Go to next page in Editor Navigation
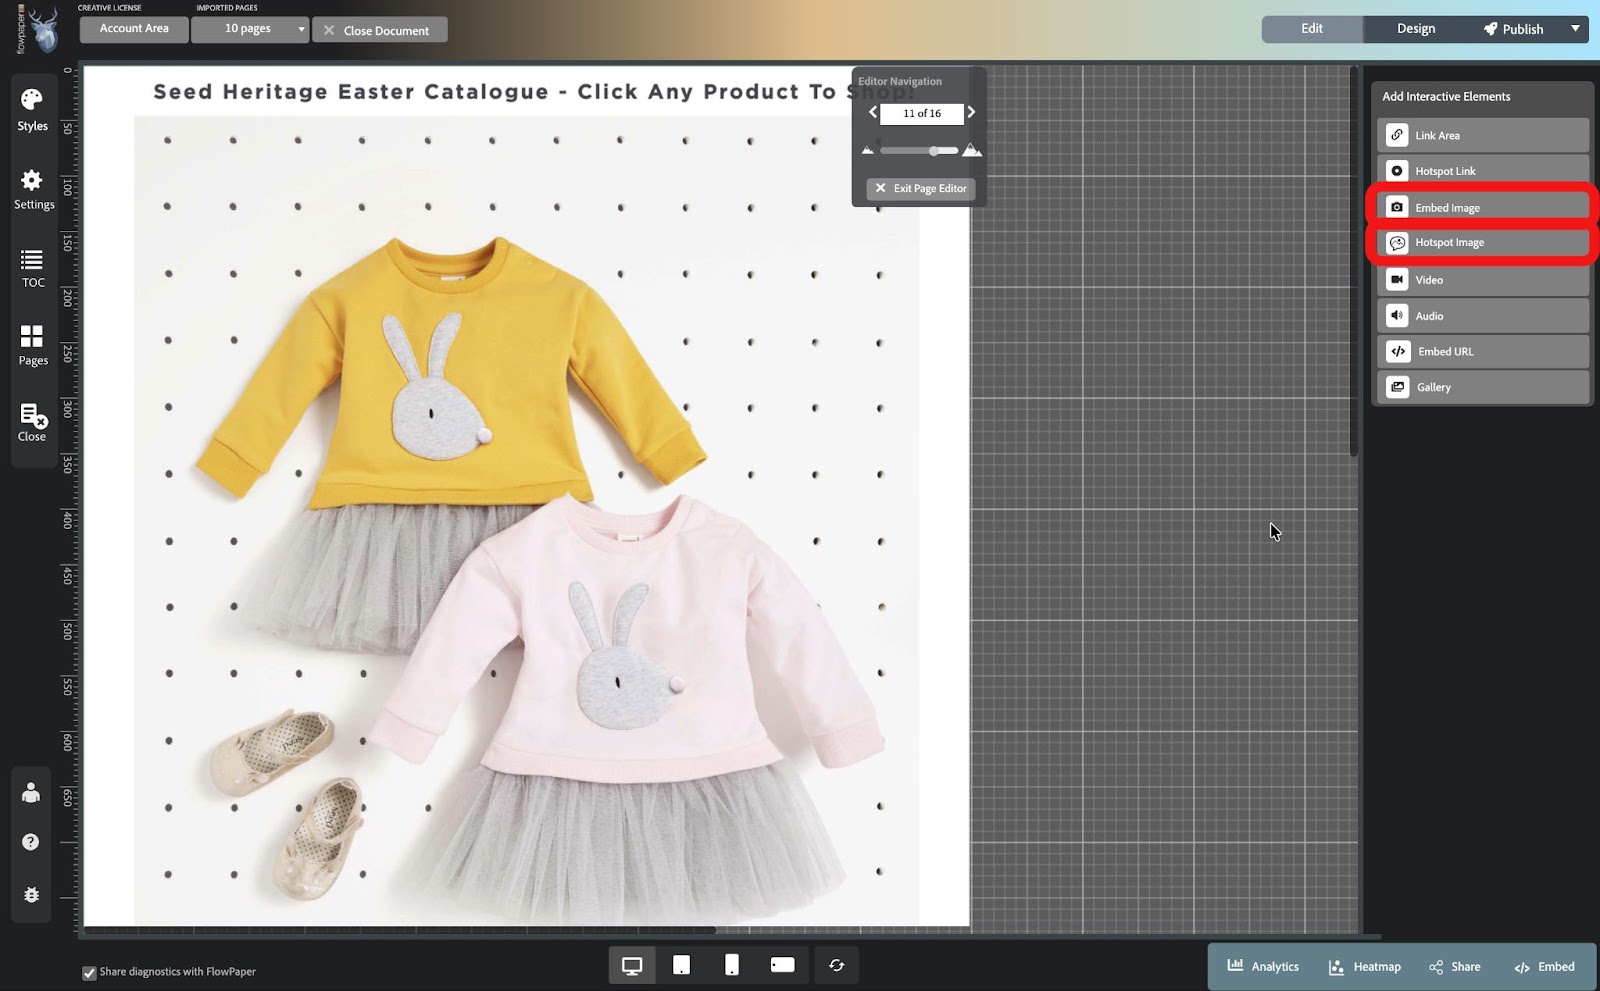 971,113
